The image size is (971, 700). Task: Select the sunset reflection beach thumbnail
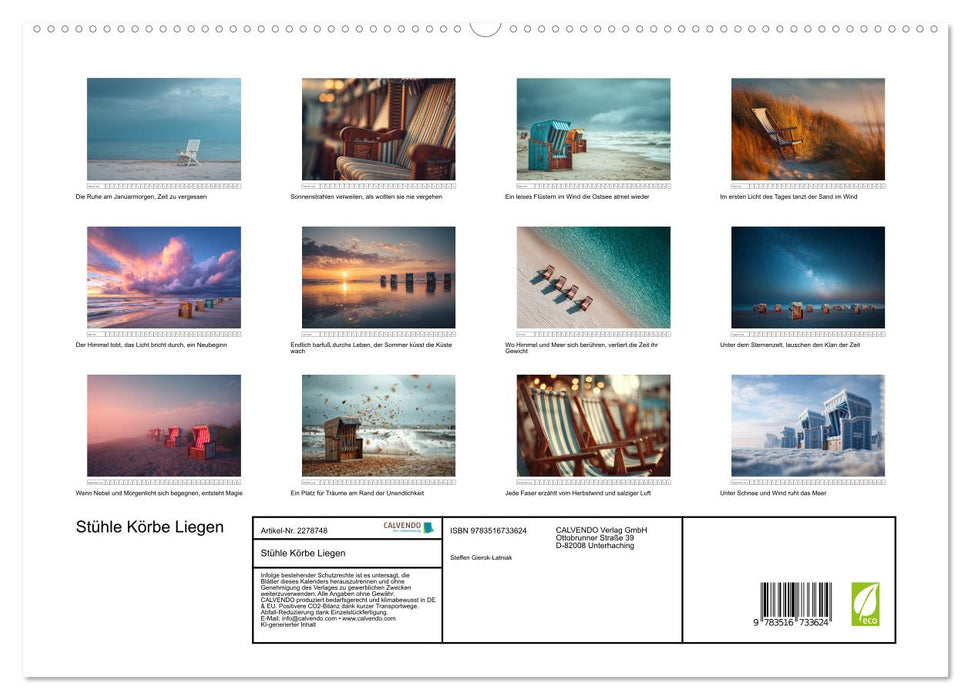pos(378,277)
